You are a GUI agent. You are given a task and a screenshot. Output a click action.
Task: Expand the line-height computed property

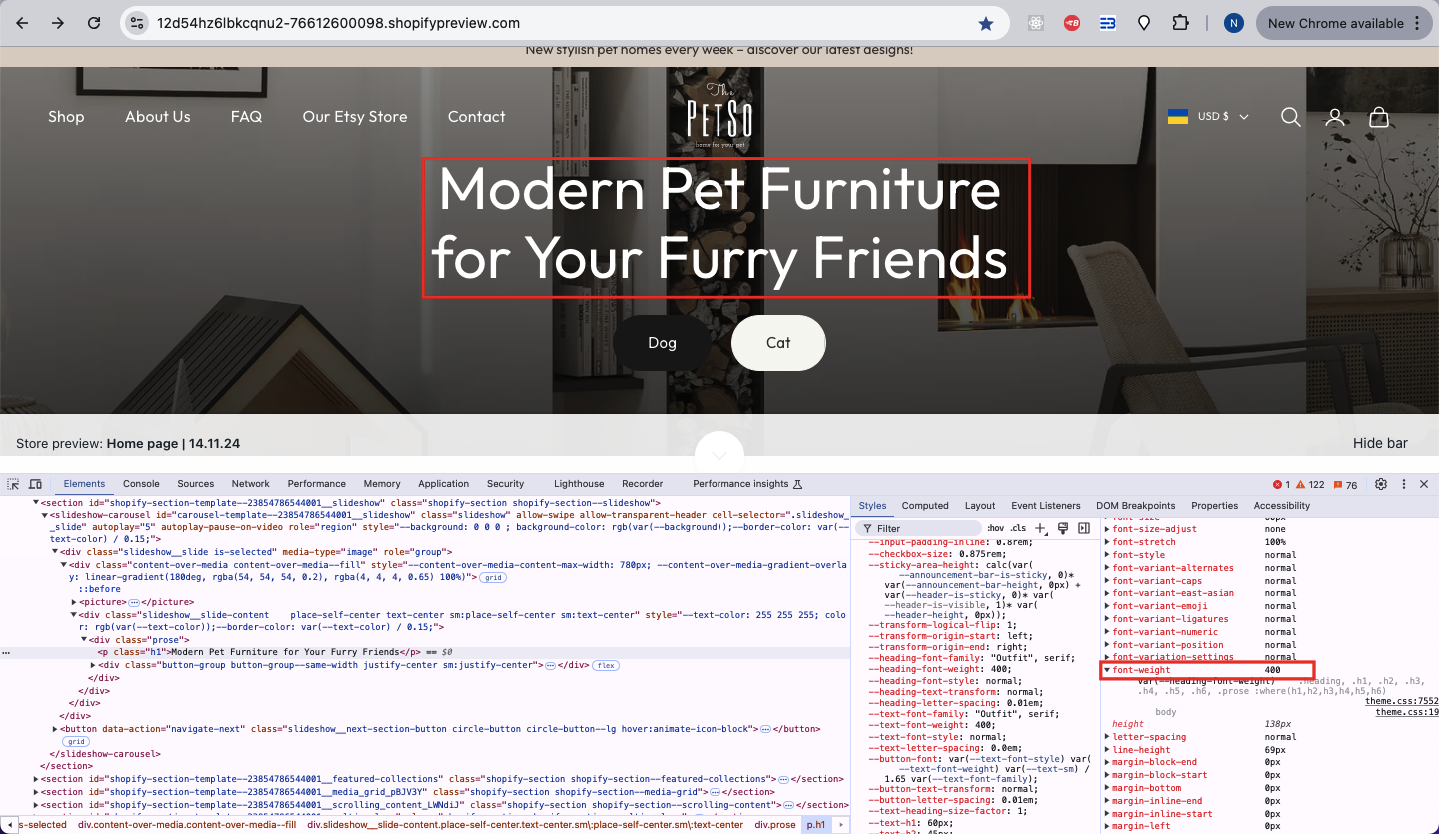1107,750
